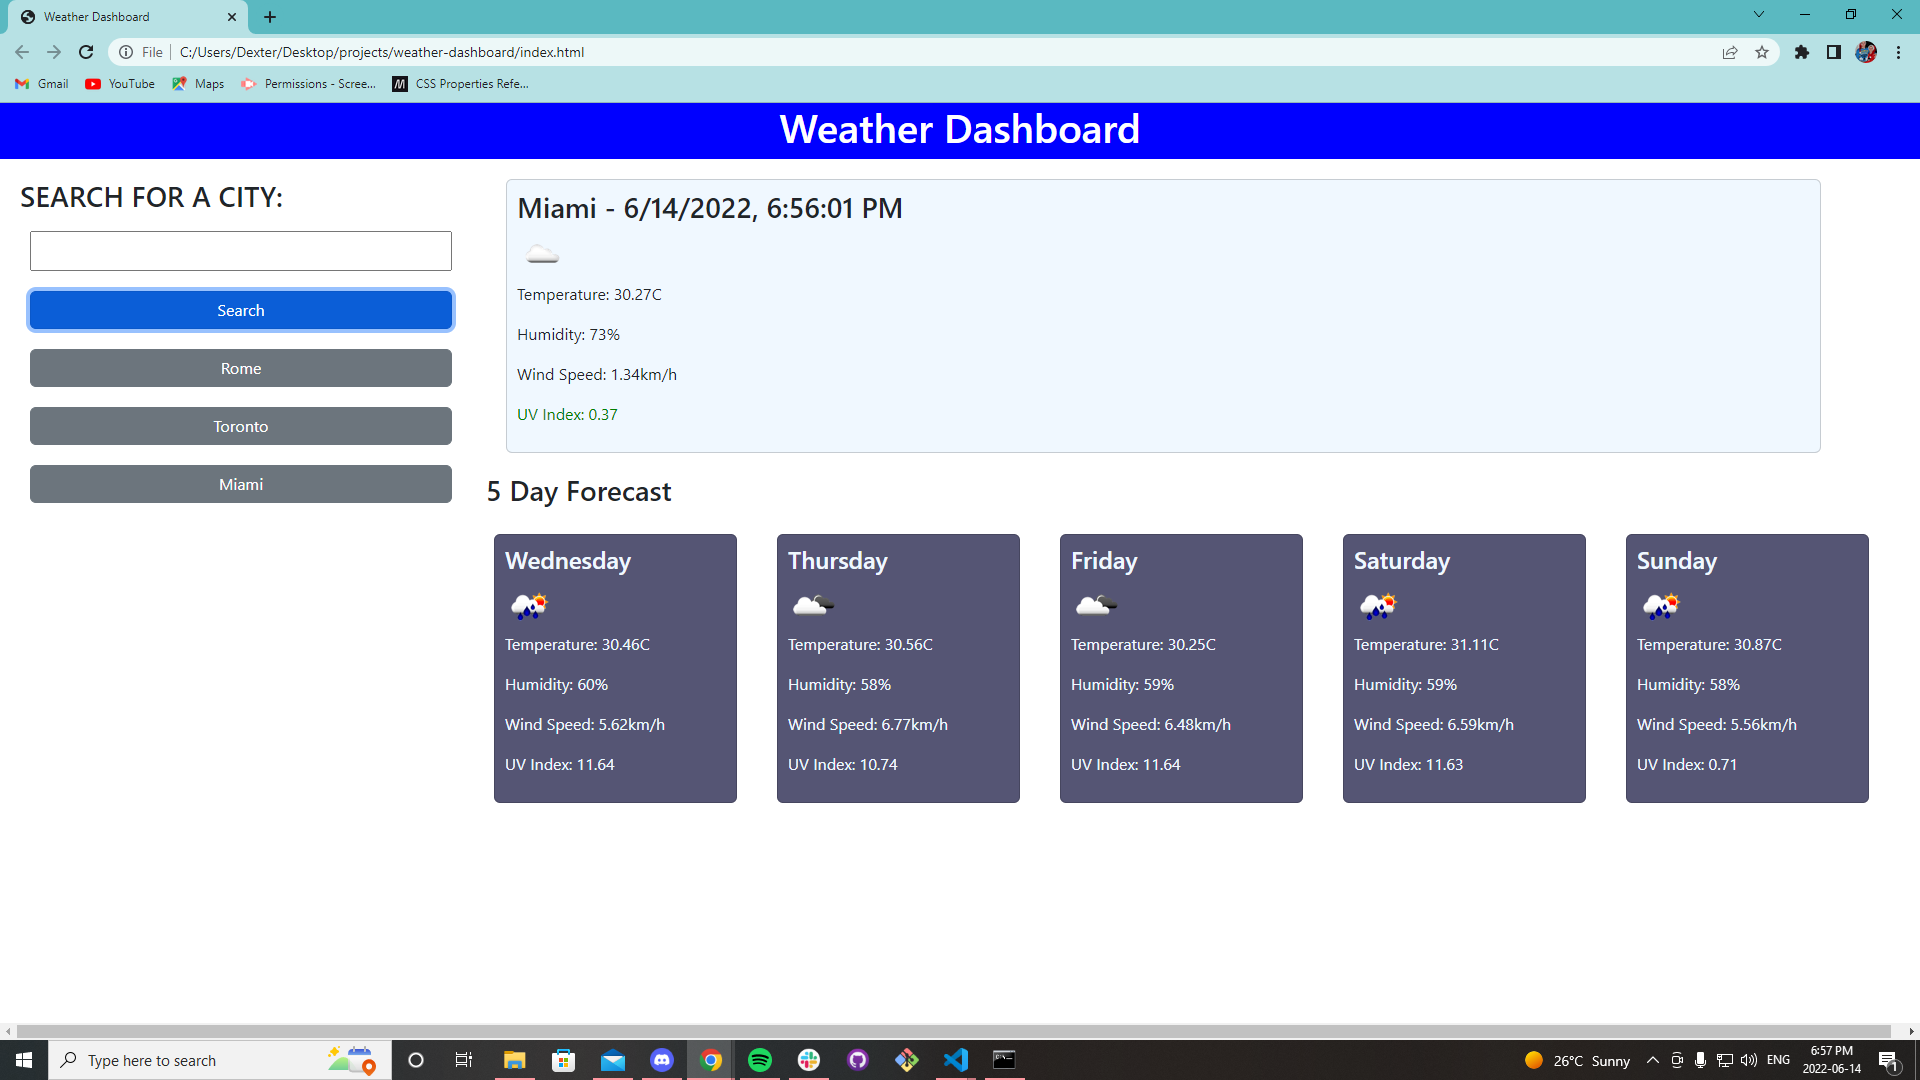Open Chrome's three-dot menu
1920x1080 pixels.
coord(1899,52)
